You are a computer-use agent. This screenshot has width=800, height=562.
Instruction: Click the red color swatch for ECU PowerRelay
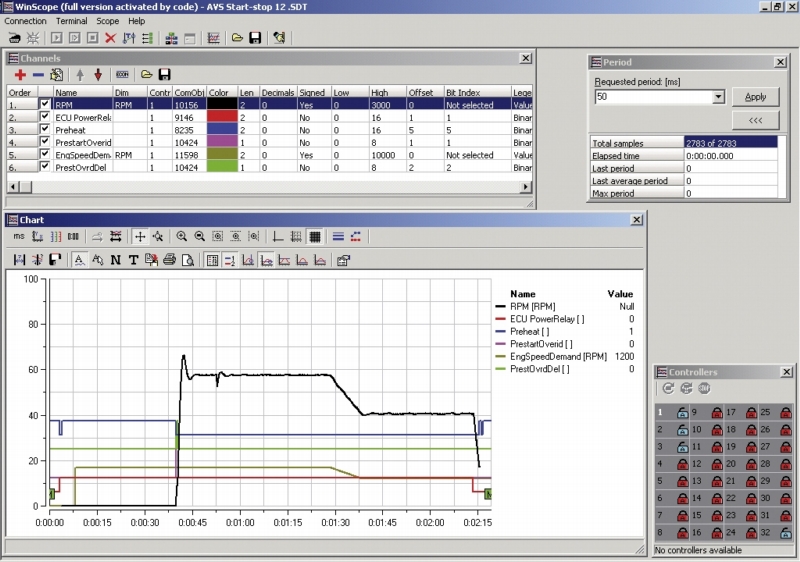coord(221,116)
